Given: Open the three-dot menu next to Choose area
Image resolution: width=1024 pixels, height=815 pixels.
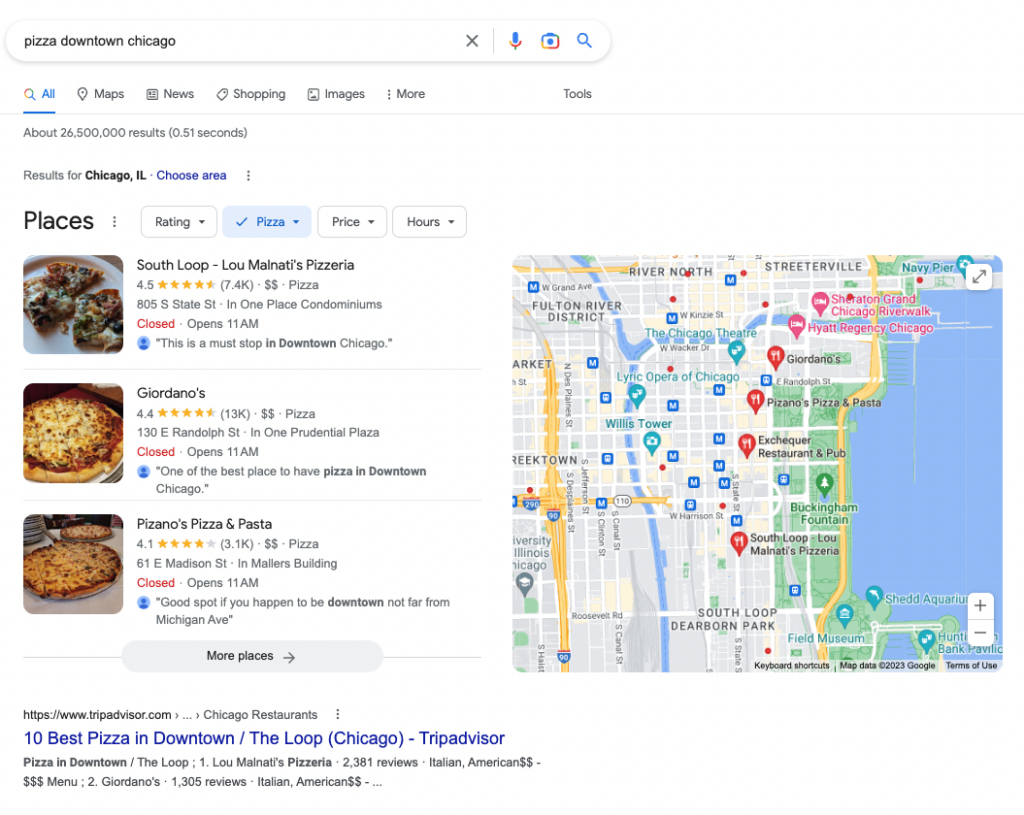Looking at the screenshot, I should click(248, 176).
